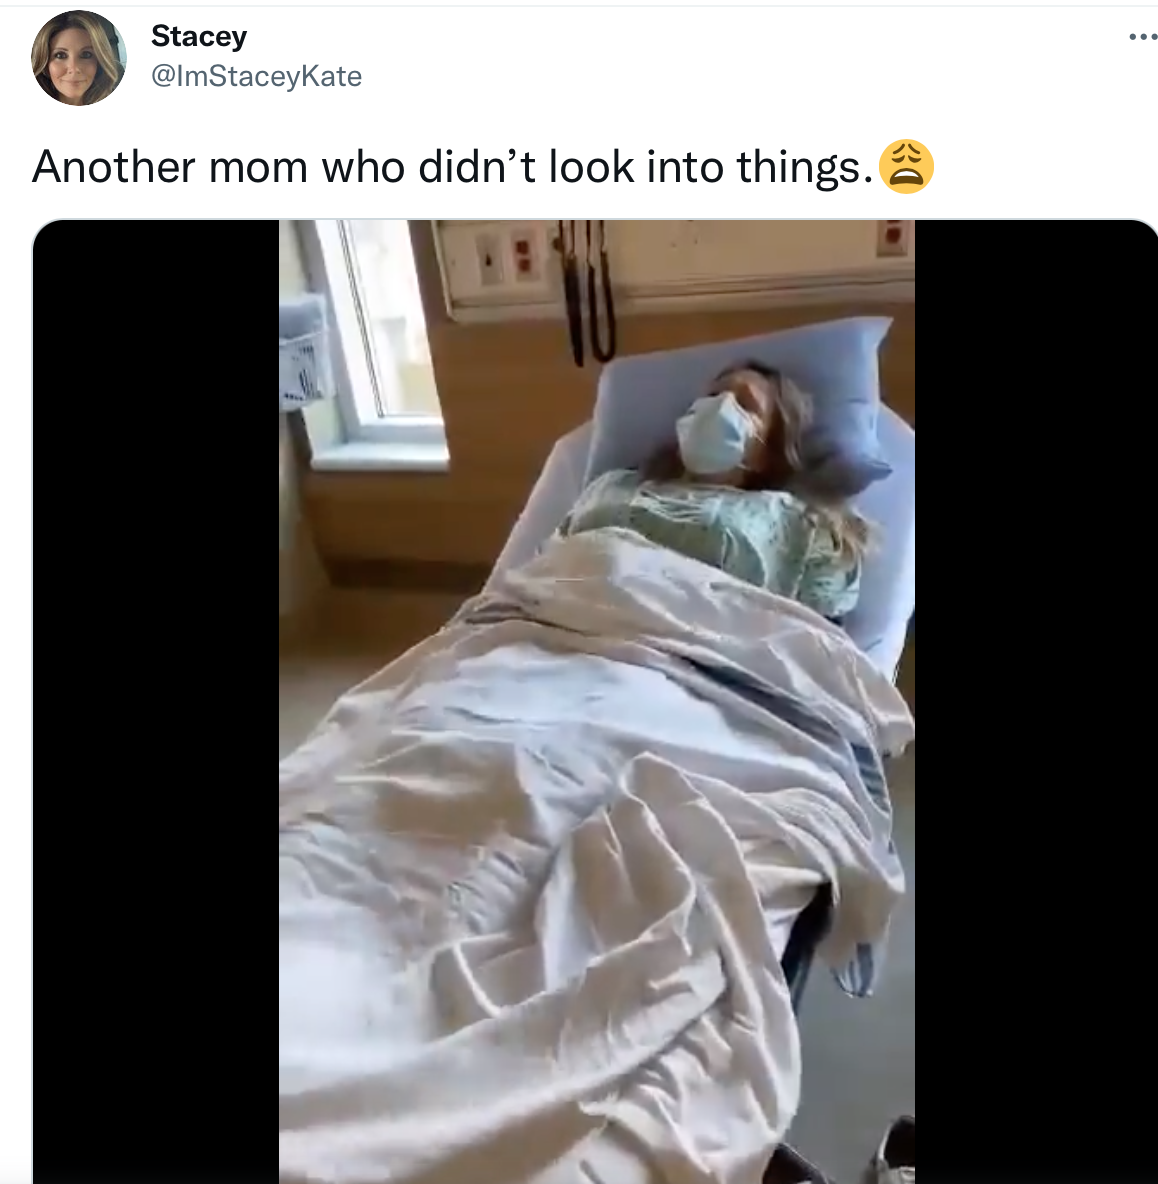Click the green hospital gown in video
Image resolution: width=1158 pixels, height=1184 pixels.
click(x=713, y=535)
